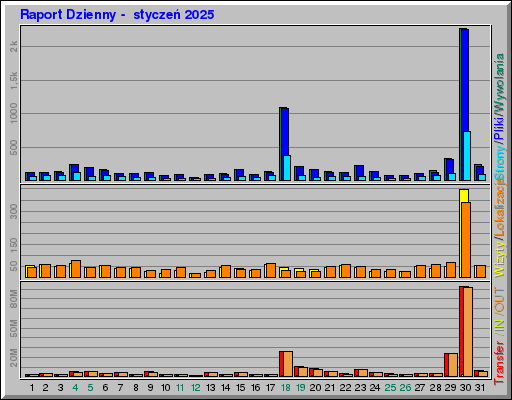Screen dimensions: 512x400
Task: Select day 11 label on the x-axis
Action: tap(180, 388)
